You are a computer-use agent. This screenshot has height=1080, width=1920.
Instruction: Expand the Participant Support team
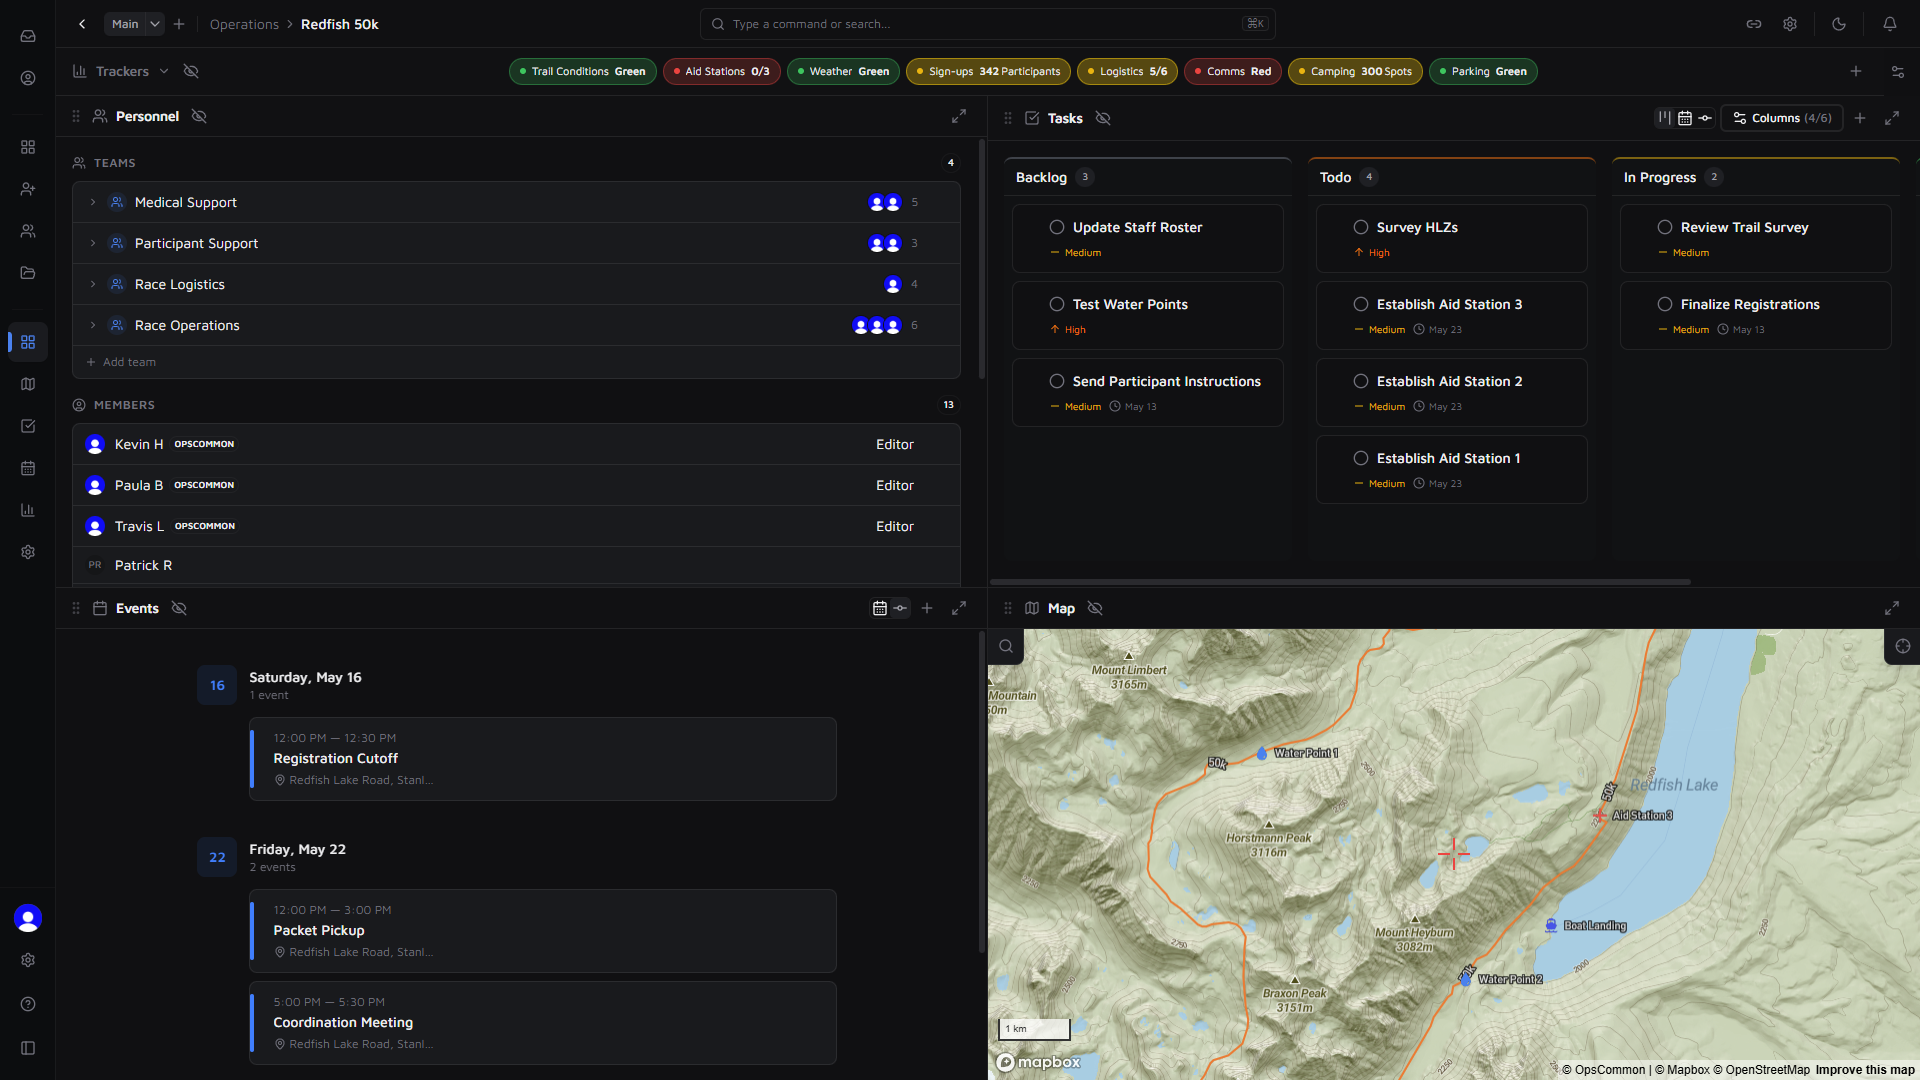pos(93,243)
